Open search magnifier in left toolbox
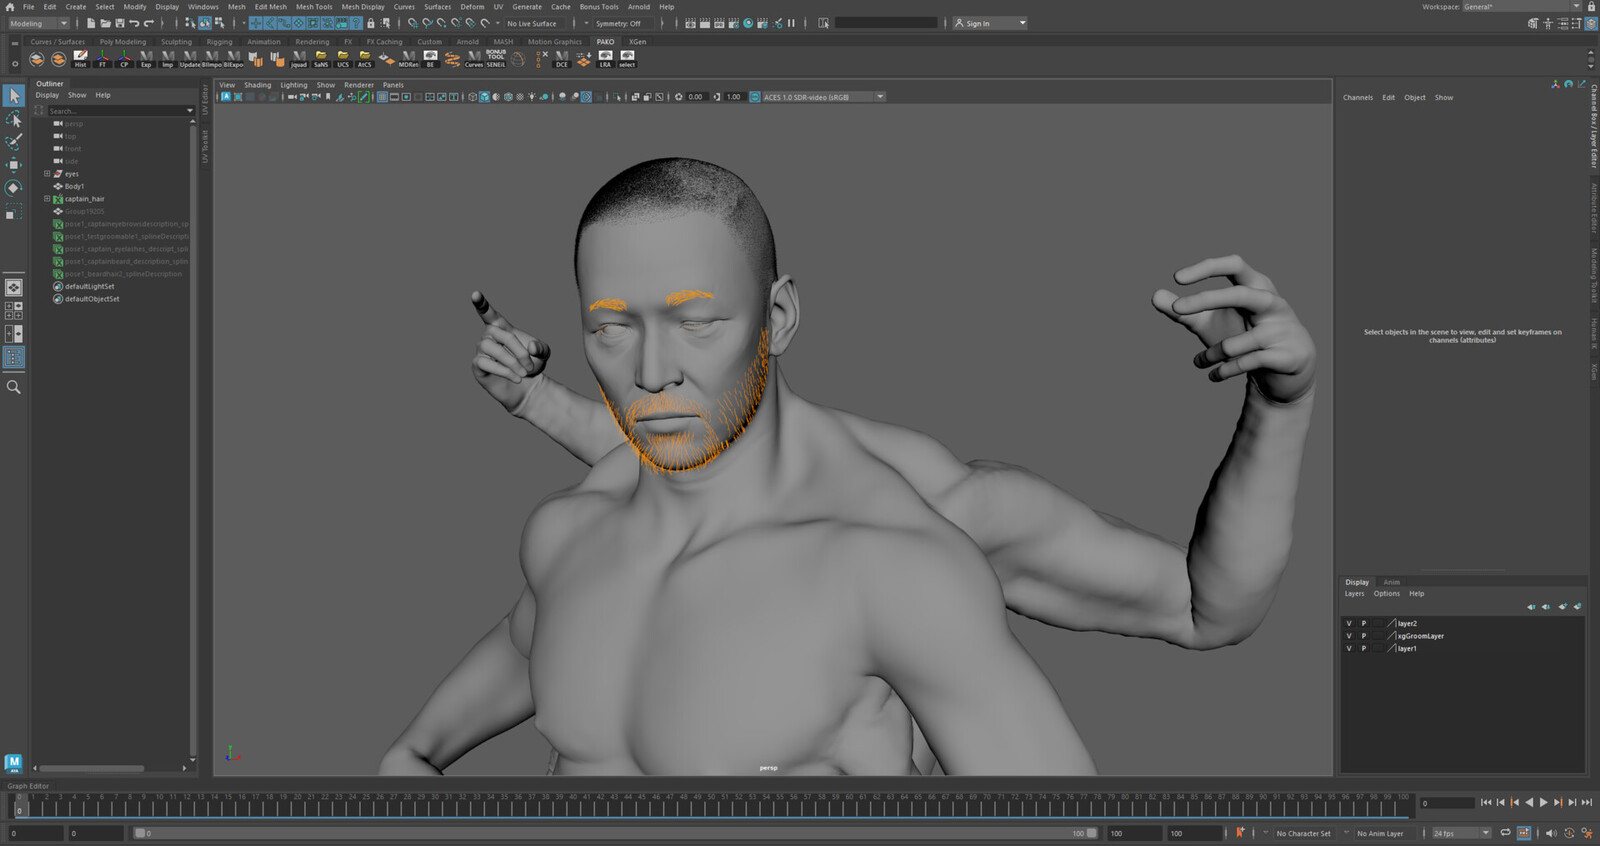The image size is (1600, 846). point(14,387)
